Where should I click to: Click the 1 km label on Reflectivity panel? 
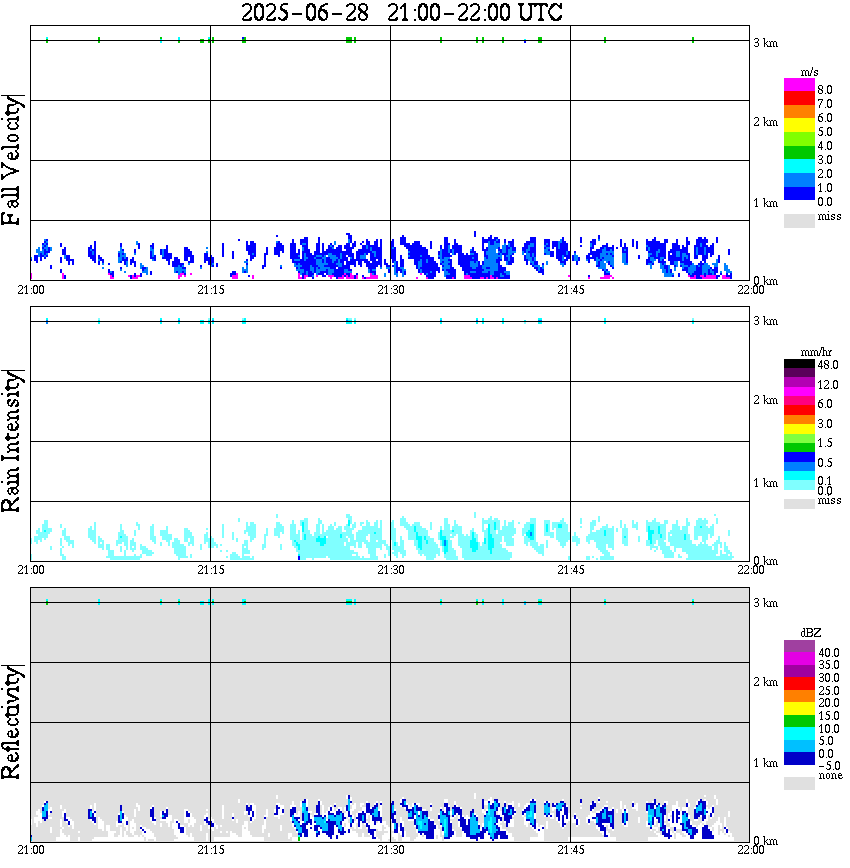click(x=765, y=763)
